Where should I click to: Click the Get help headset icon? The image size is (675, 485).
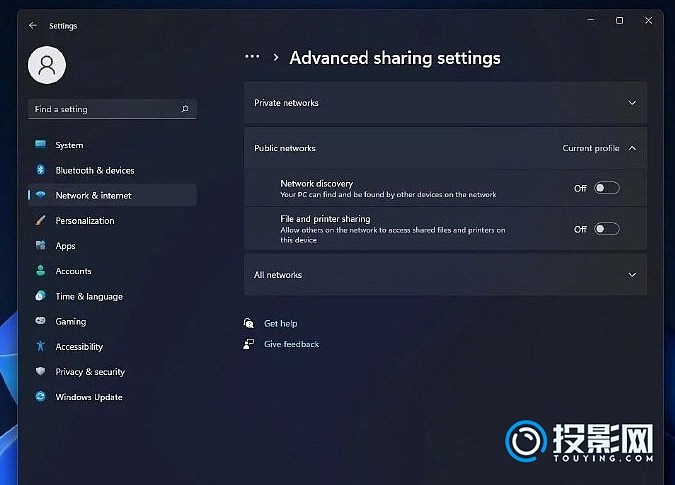[248, 323]
